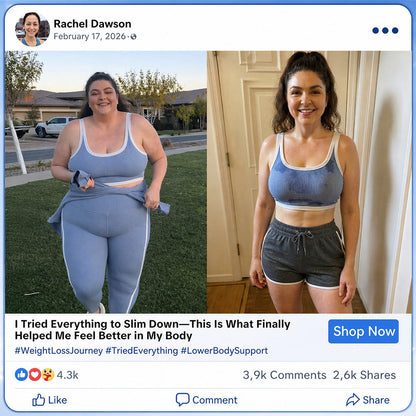Viewport: 416px width, 416px height.
Task: Click the Comment speech bubble icon
Action: [x=182, y=399]
